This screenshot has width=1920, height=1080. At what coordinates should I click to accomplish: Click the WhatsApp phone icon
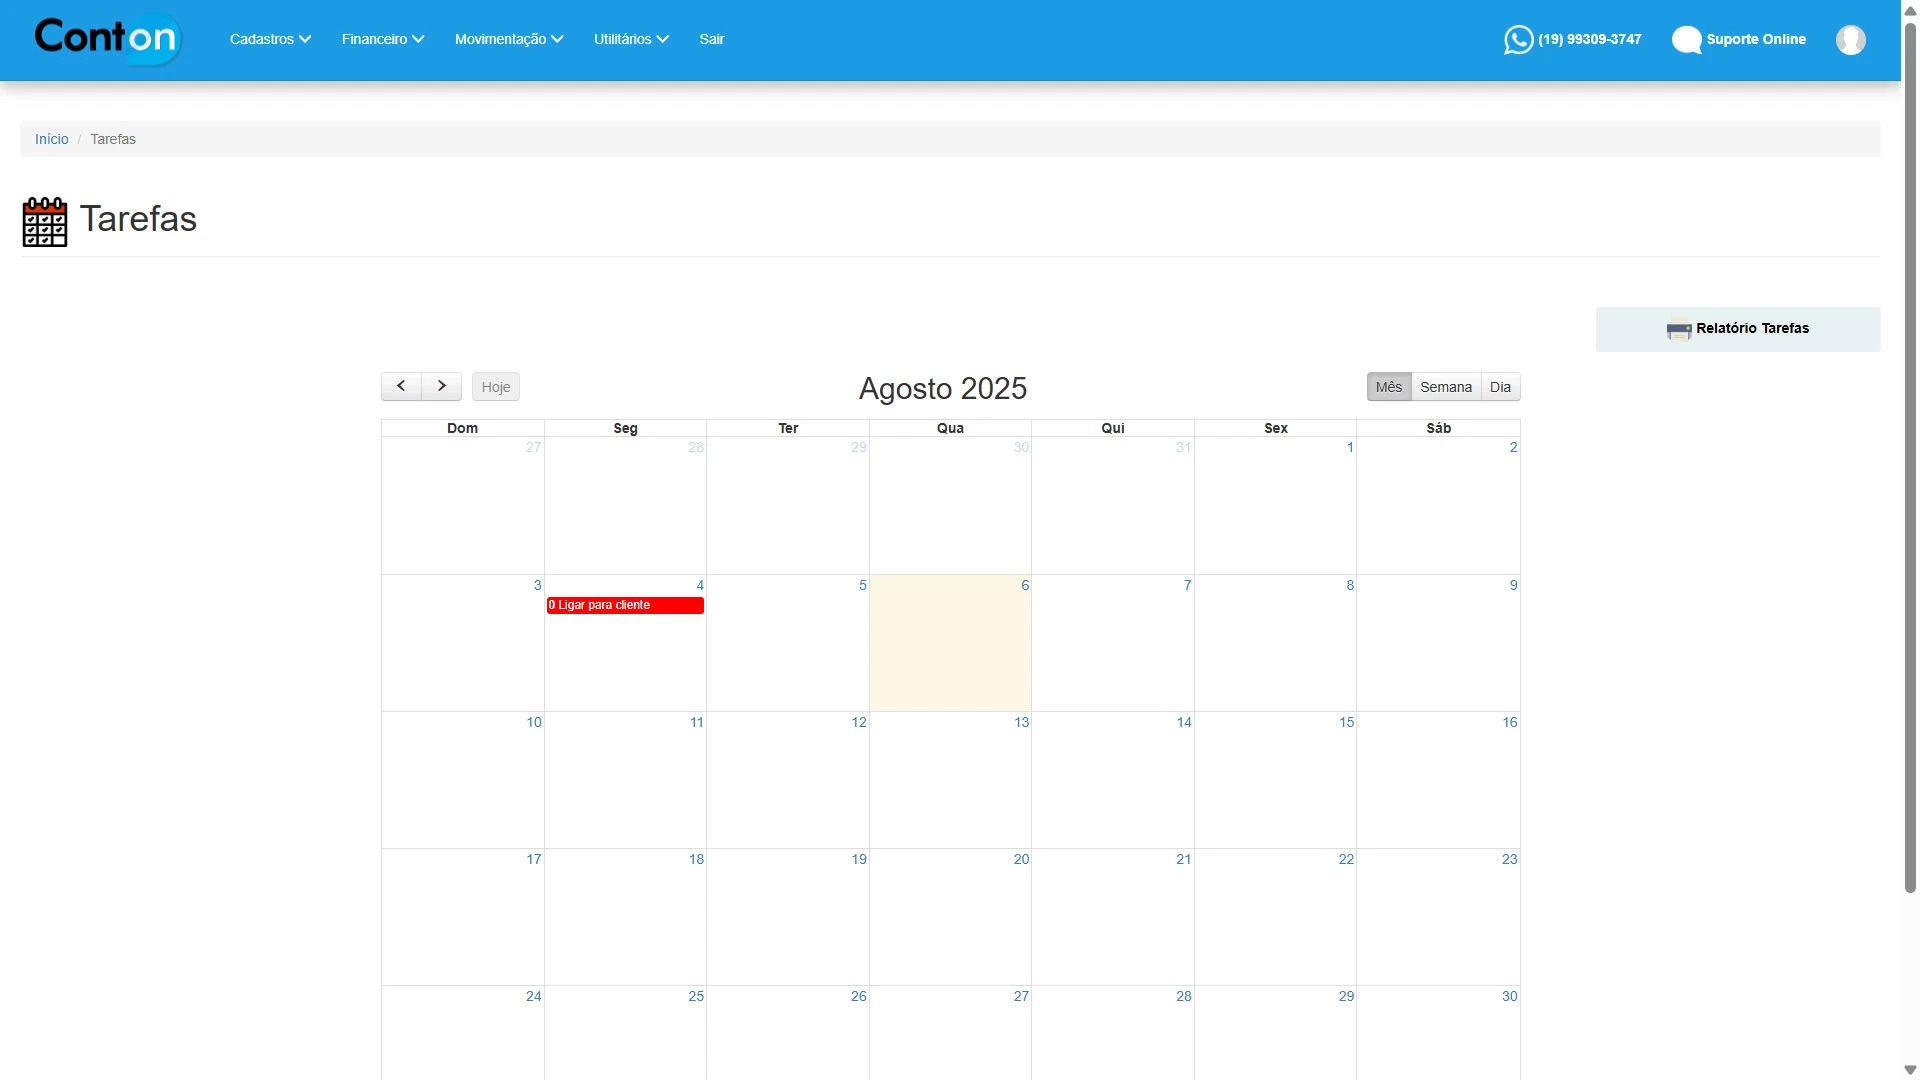pyautogui.click(x=1518, y=40)
